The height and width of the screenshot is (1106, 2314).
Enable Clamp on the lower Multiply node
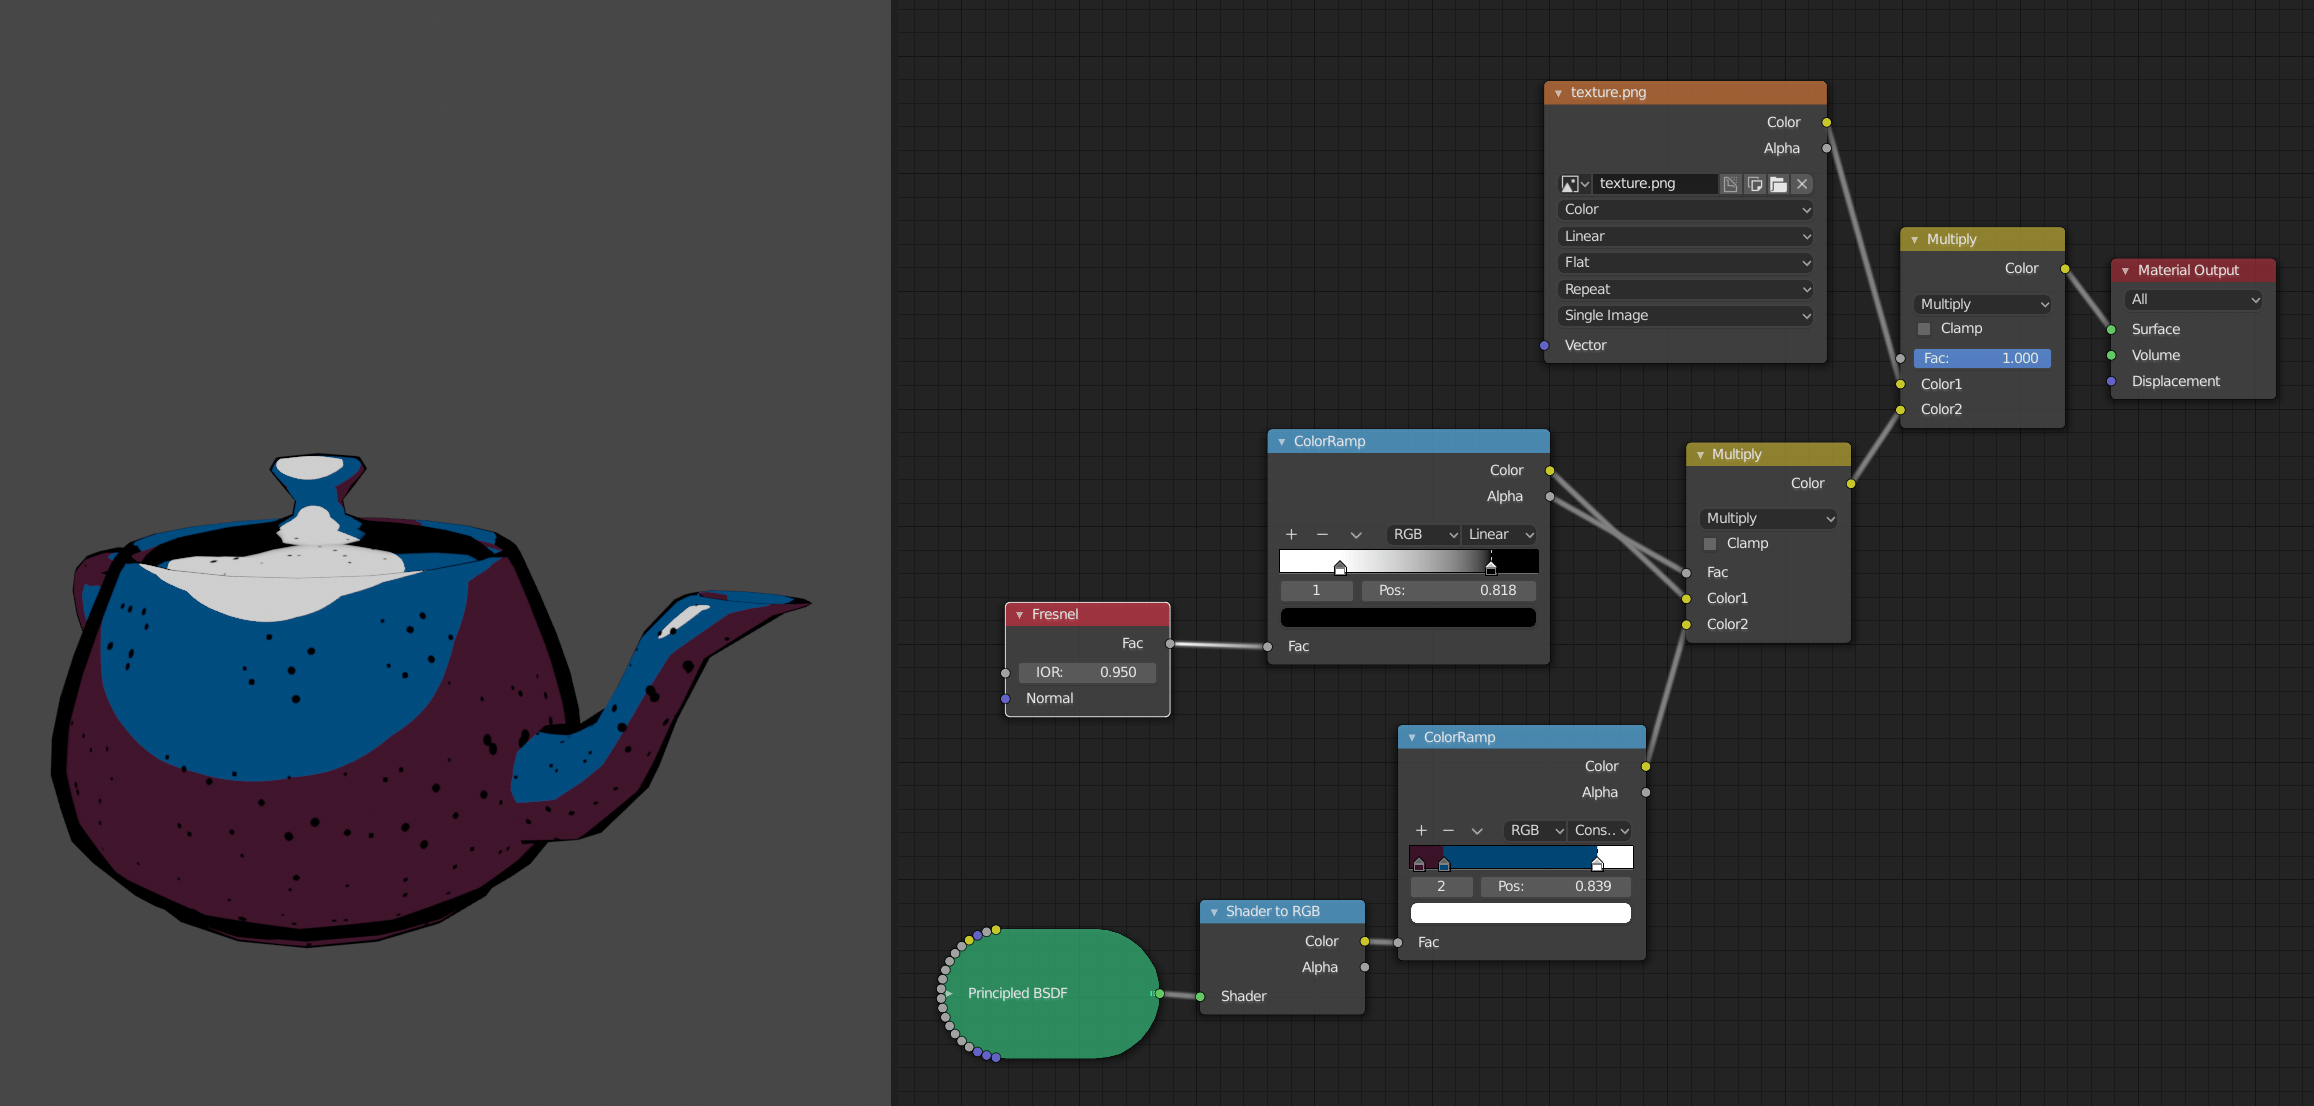coord(1710,543)
